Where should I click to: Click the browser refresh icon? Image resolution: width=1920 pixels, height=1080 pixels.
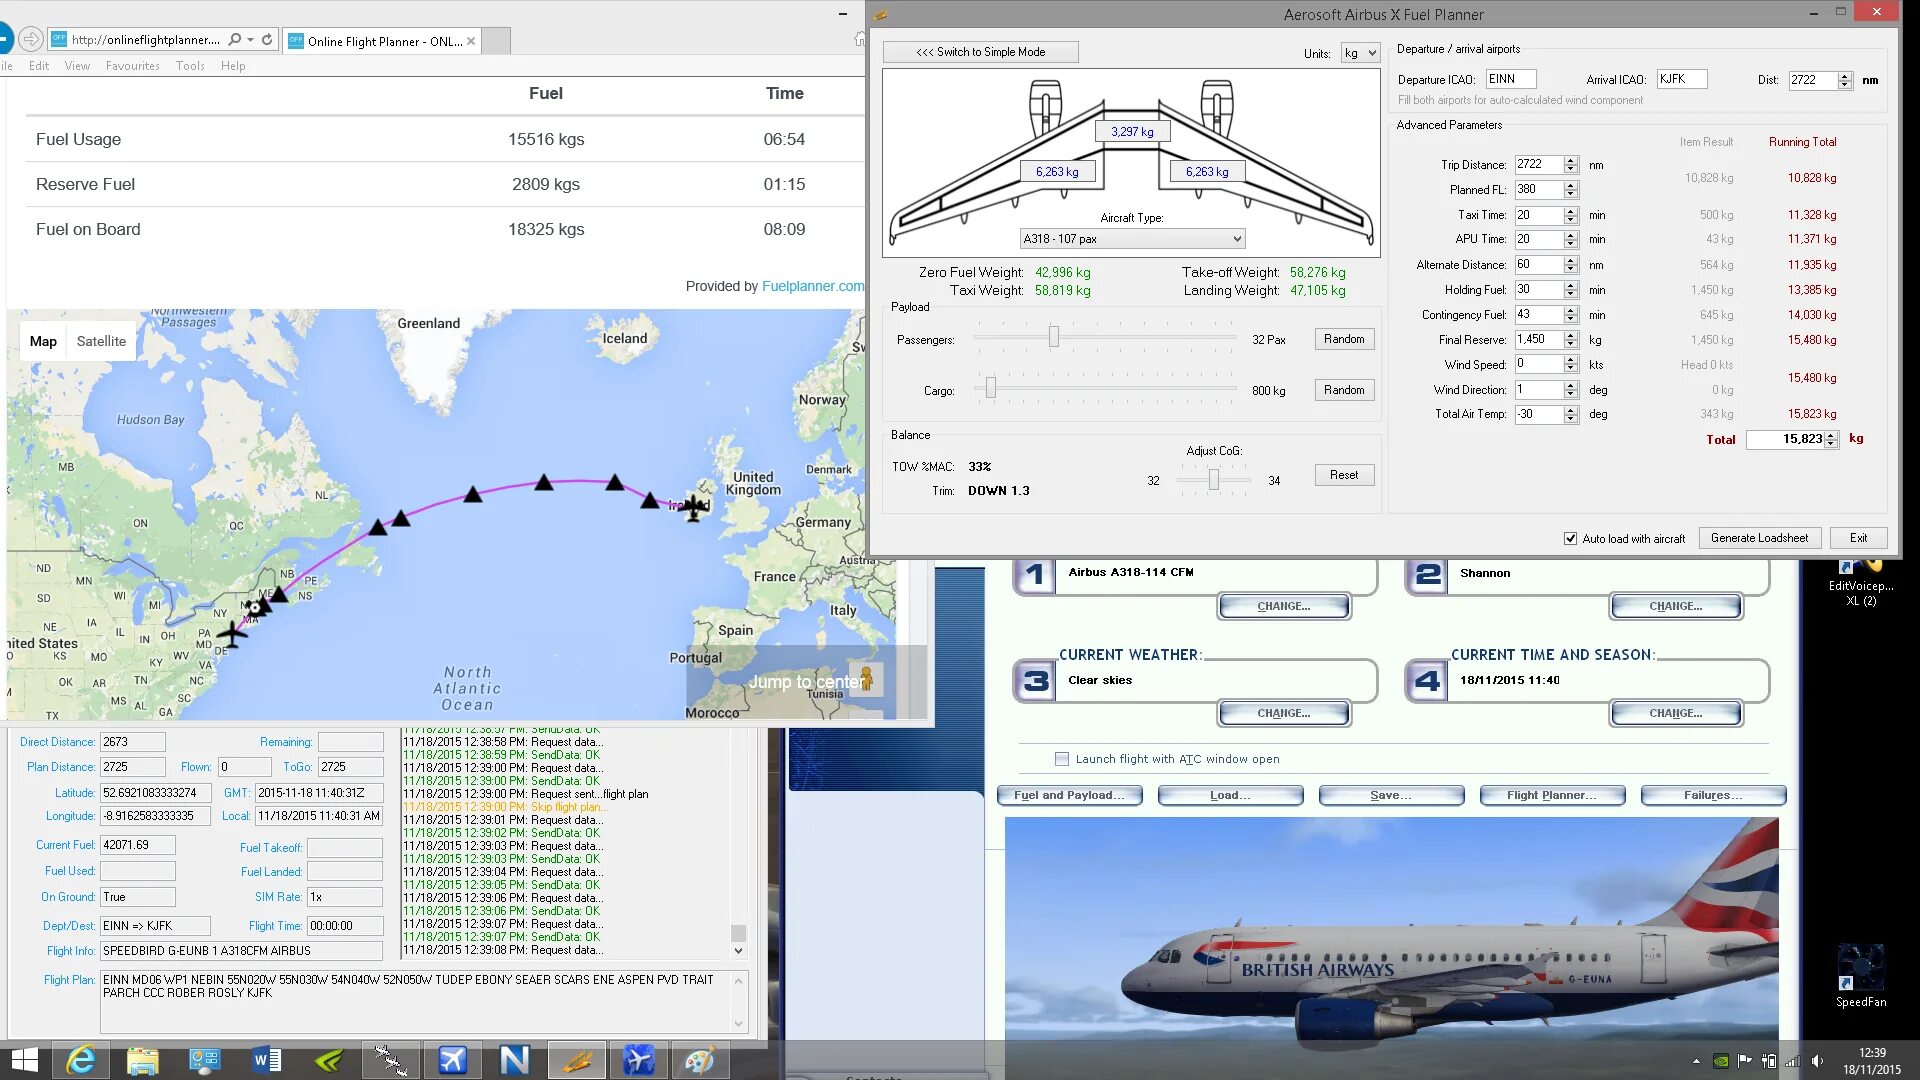tap(267, 40)
